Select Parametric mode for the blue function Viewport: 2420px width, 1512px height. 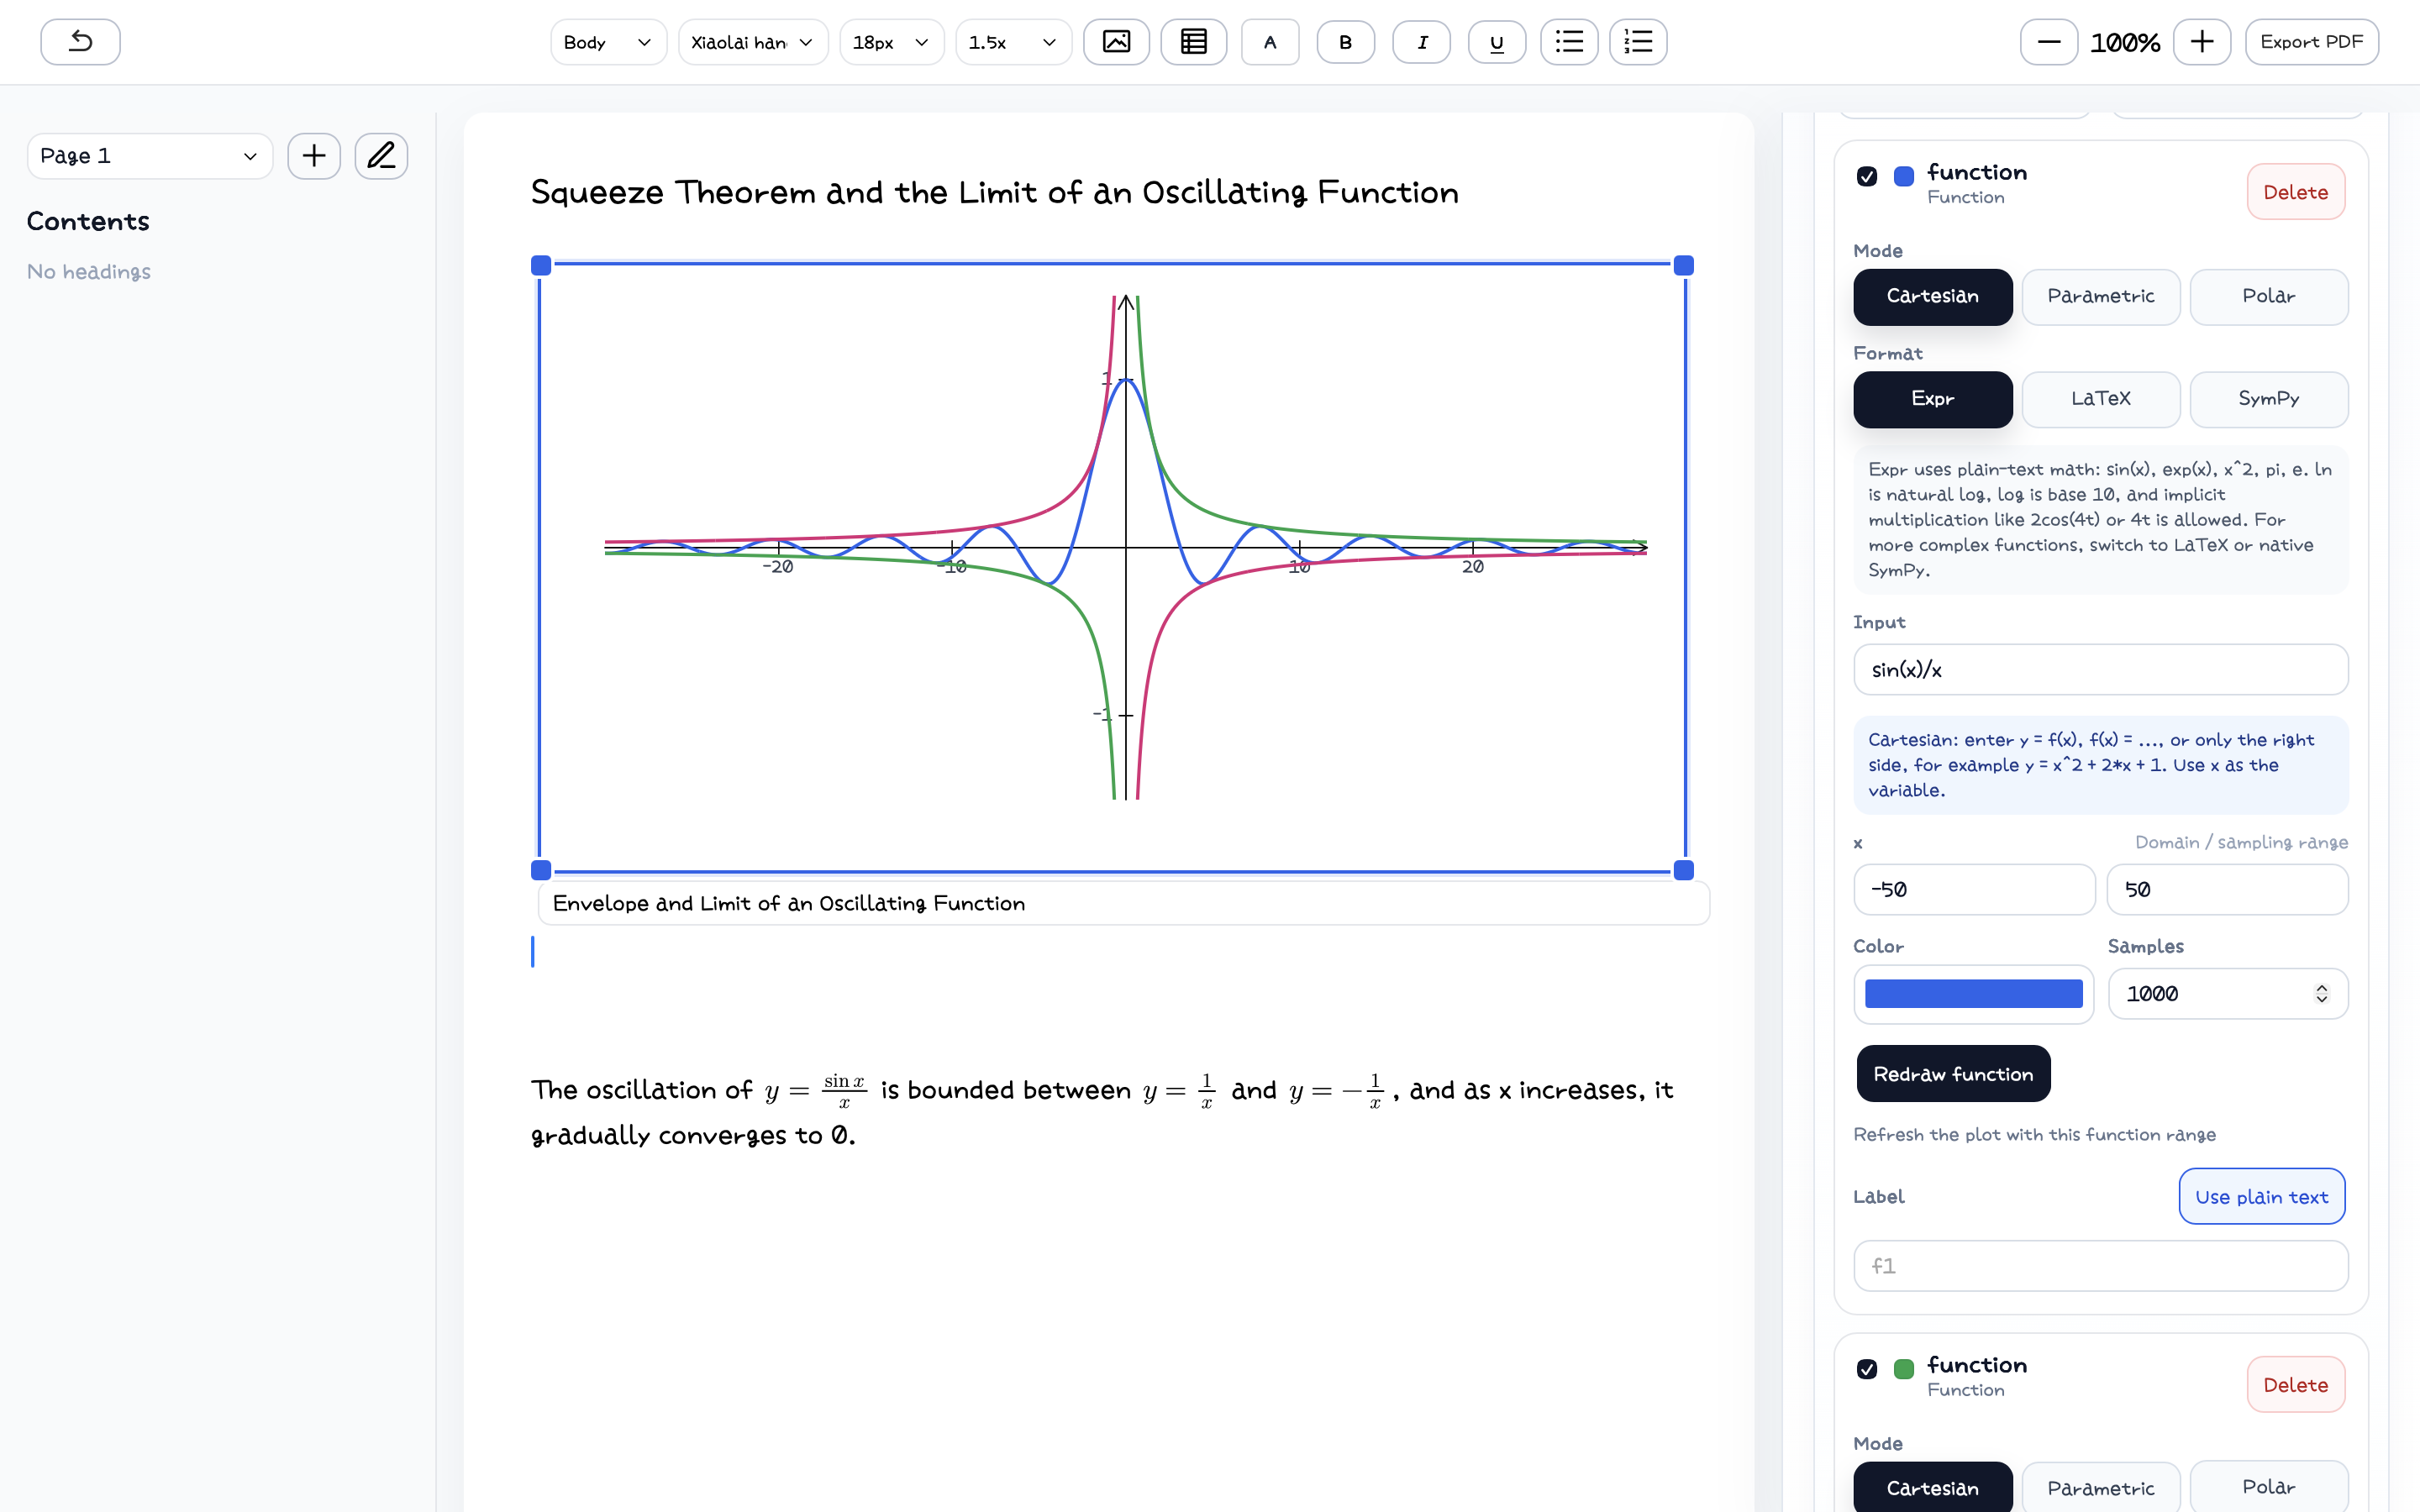point(2100,297)
